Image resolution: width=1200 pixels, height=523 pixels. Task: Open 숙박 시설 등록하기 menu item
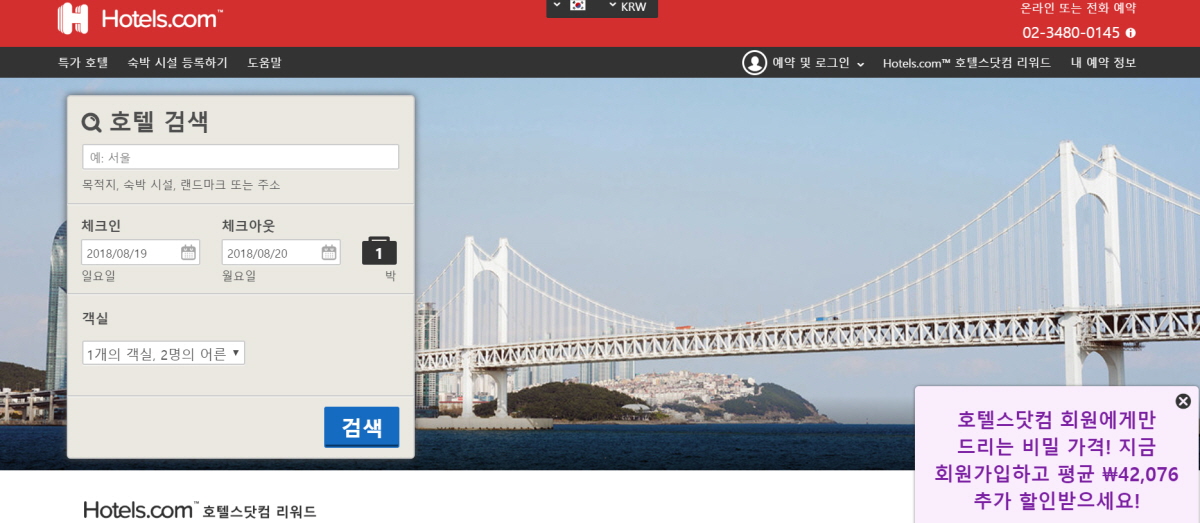pos(177,62)
